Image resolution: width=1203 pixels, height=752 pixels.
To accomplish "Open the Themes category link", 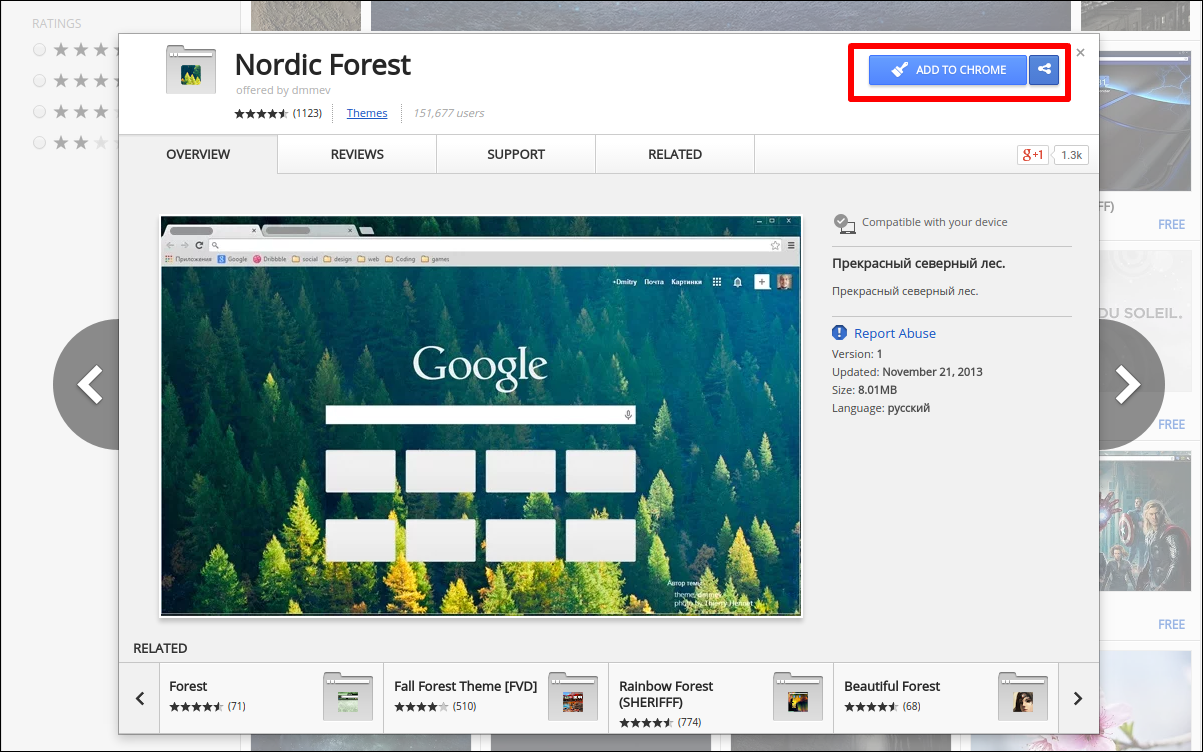I will click(367, 113).
